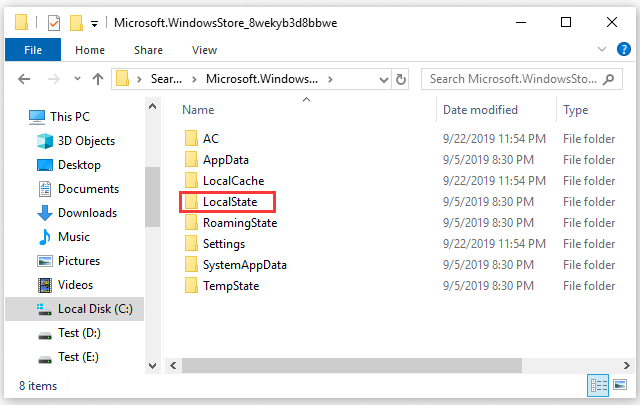Switch to the Home ribbon tab
Viewport: 640px width, 405px height.
point(90,50)
